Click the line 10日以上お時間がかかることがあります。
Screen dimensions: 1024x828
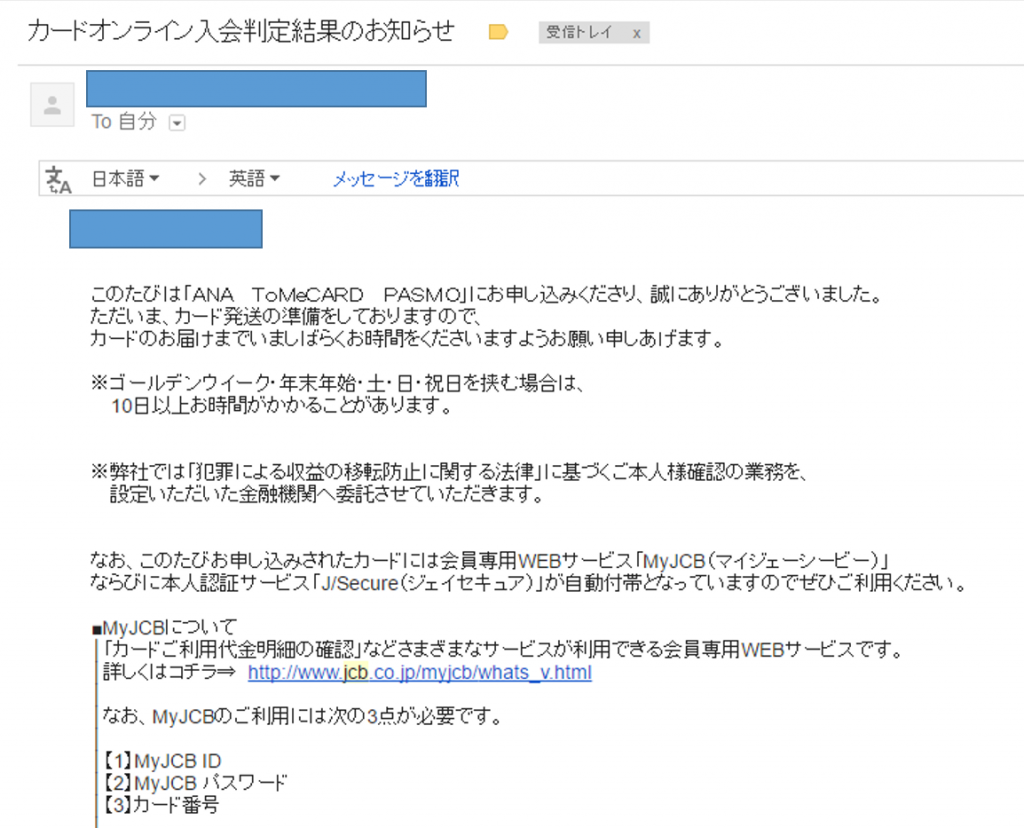click(282, 406)
